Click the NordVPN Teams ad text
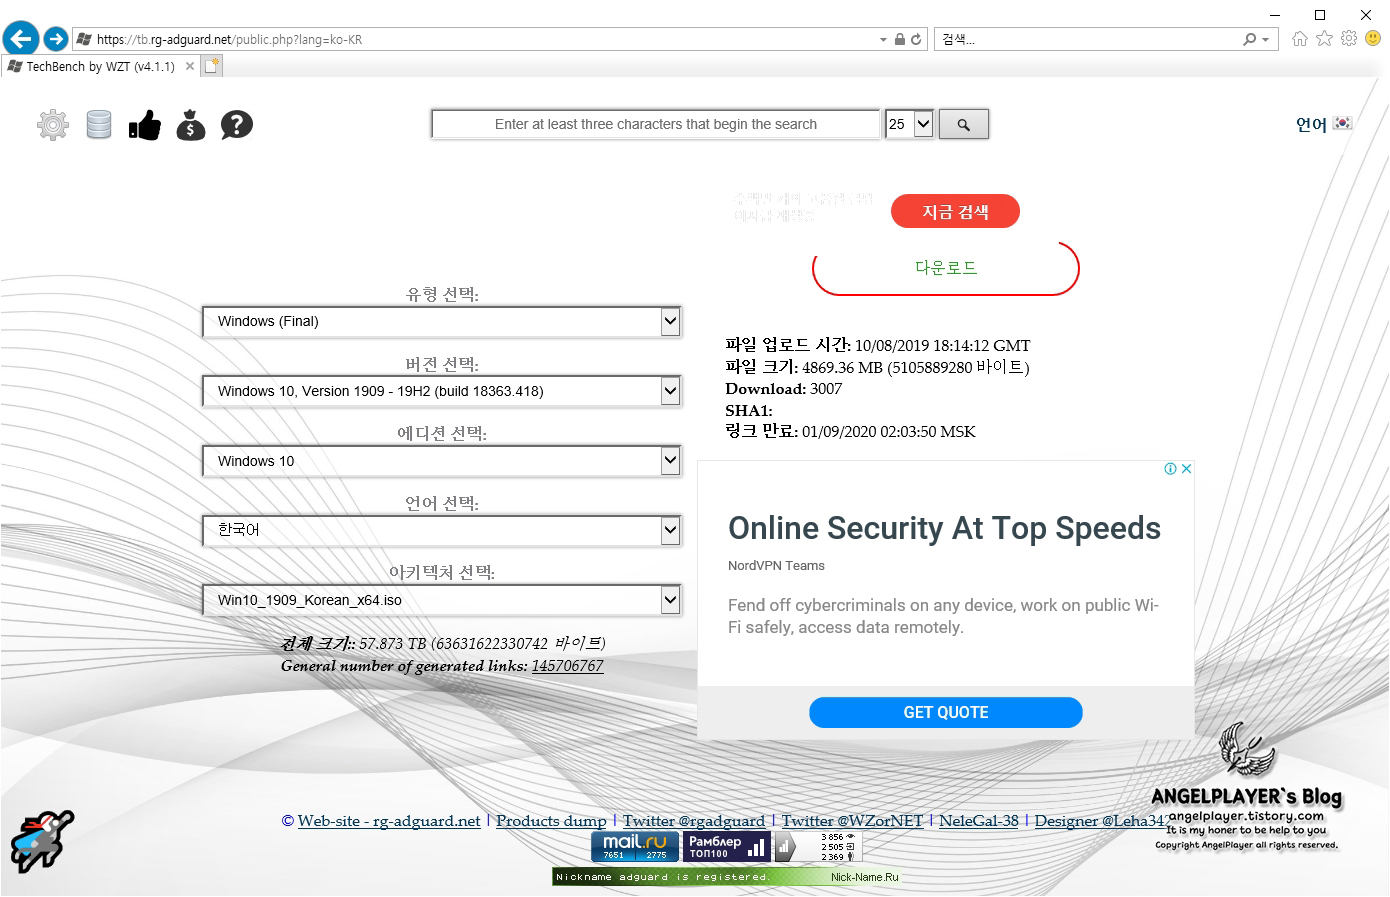This screenshot has height=897, width=1390. coord(776,566)
